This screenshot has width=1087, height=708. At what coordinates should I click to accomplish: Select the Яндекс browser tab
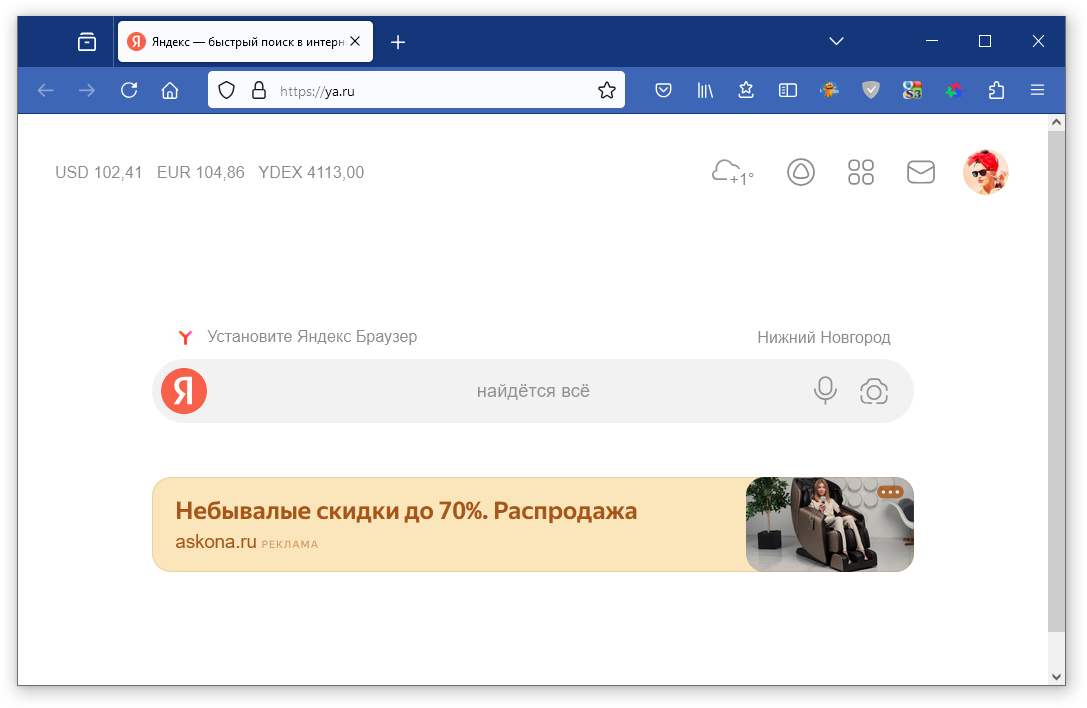[245, 42]
